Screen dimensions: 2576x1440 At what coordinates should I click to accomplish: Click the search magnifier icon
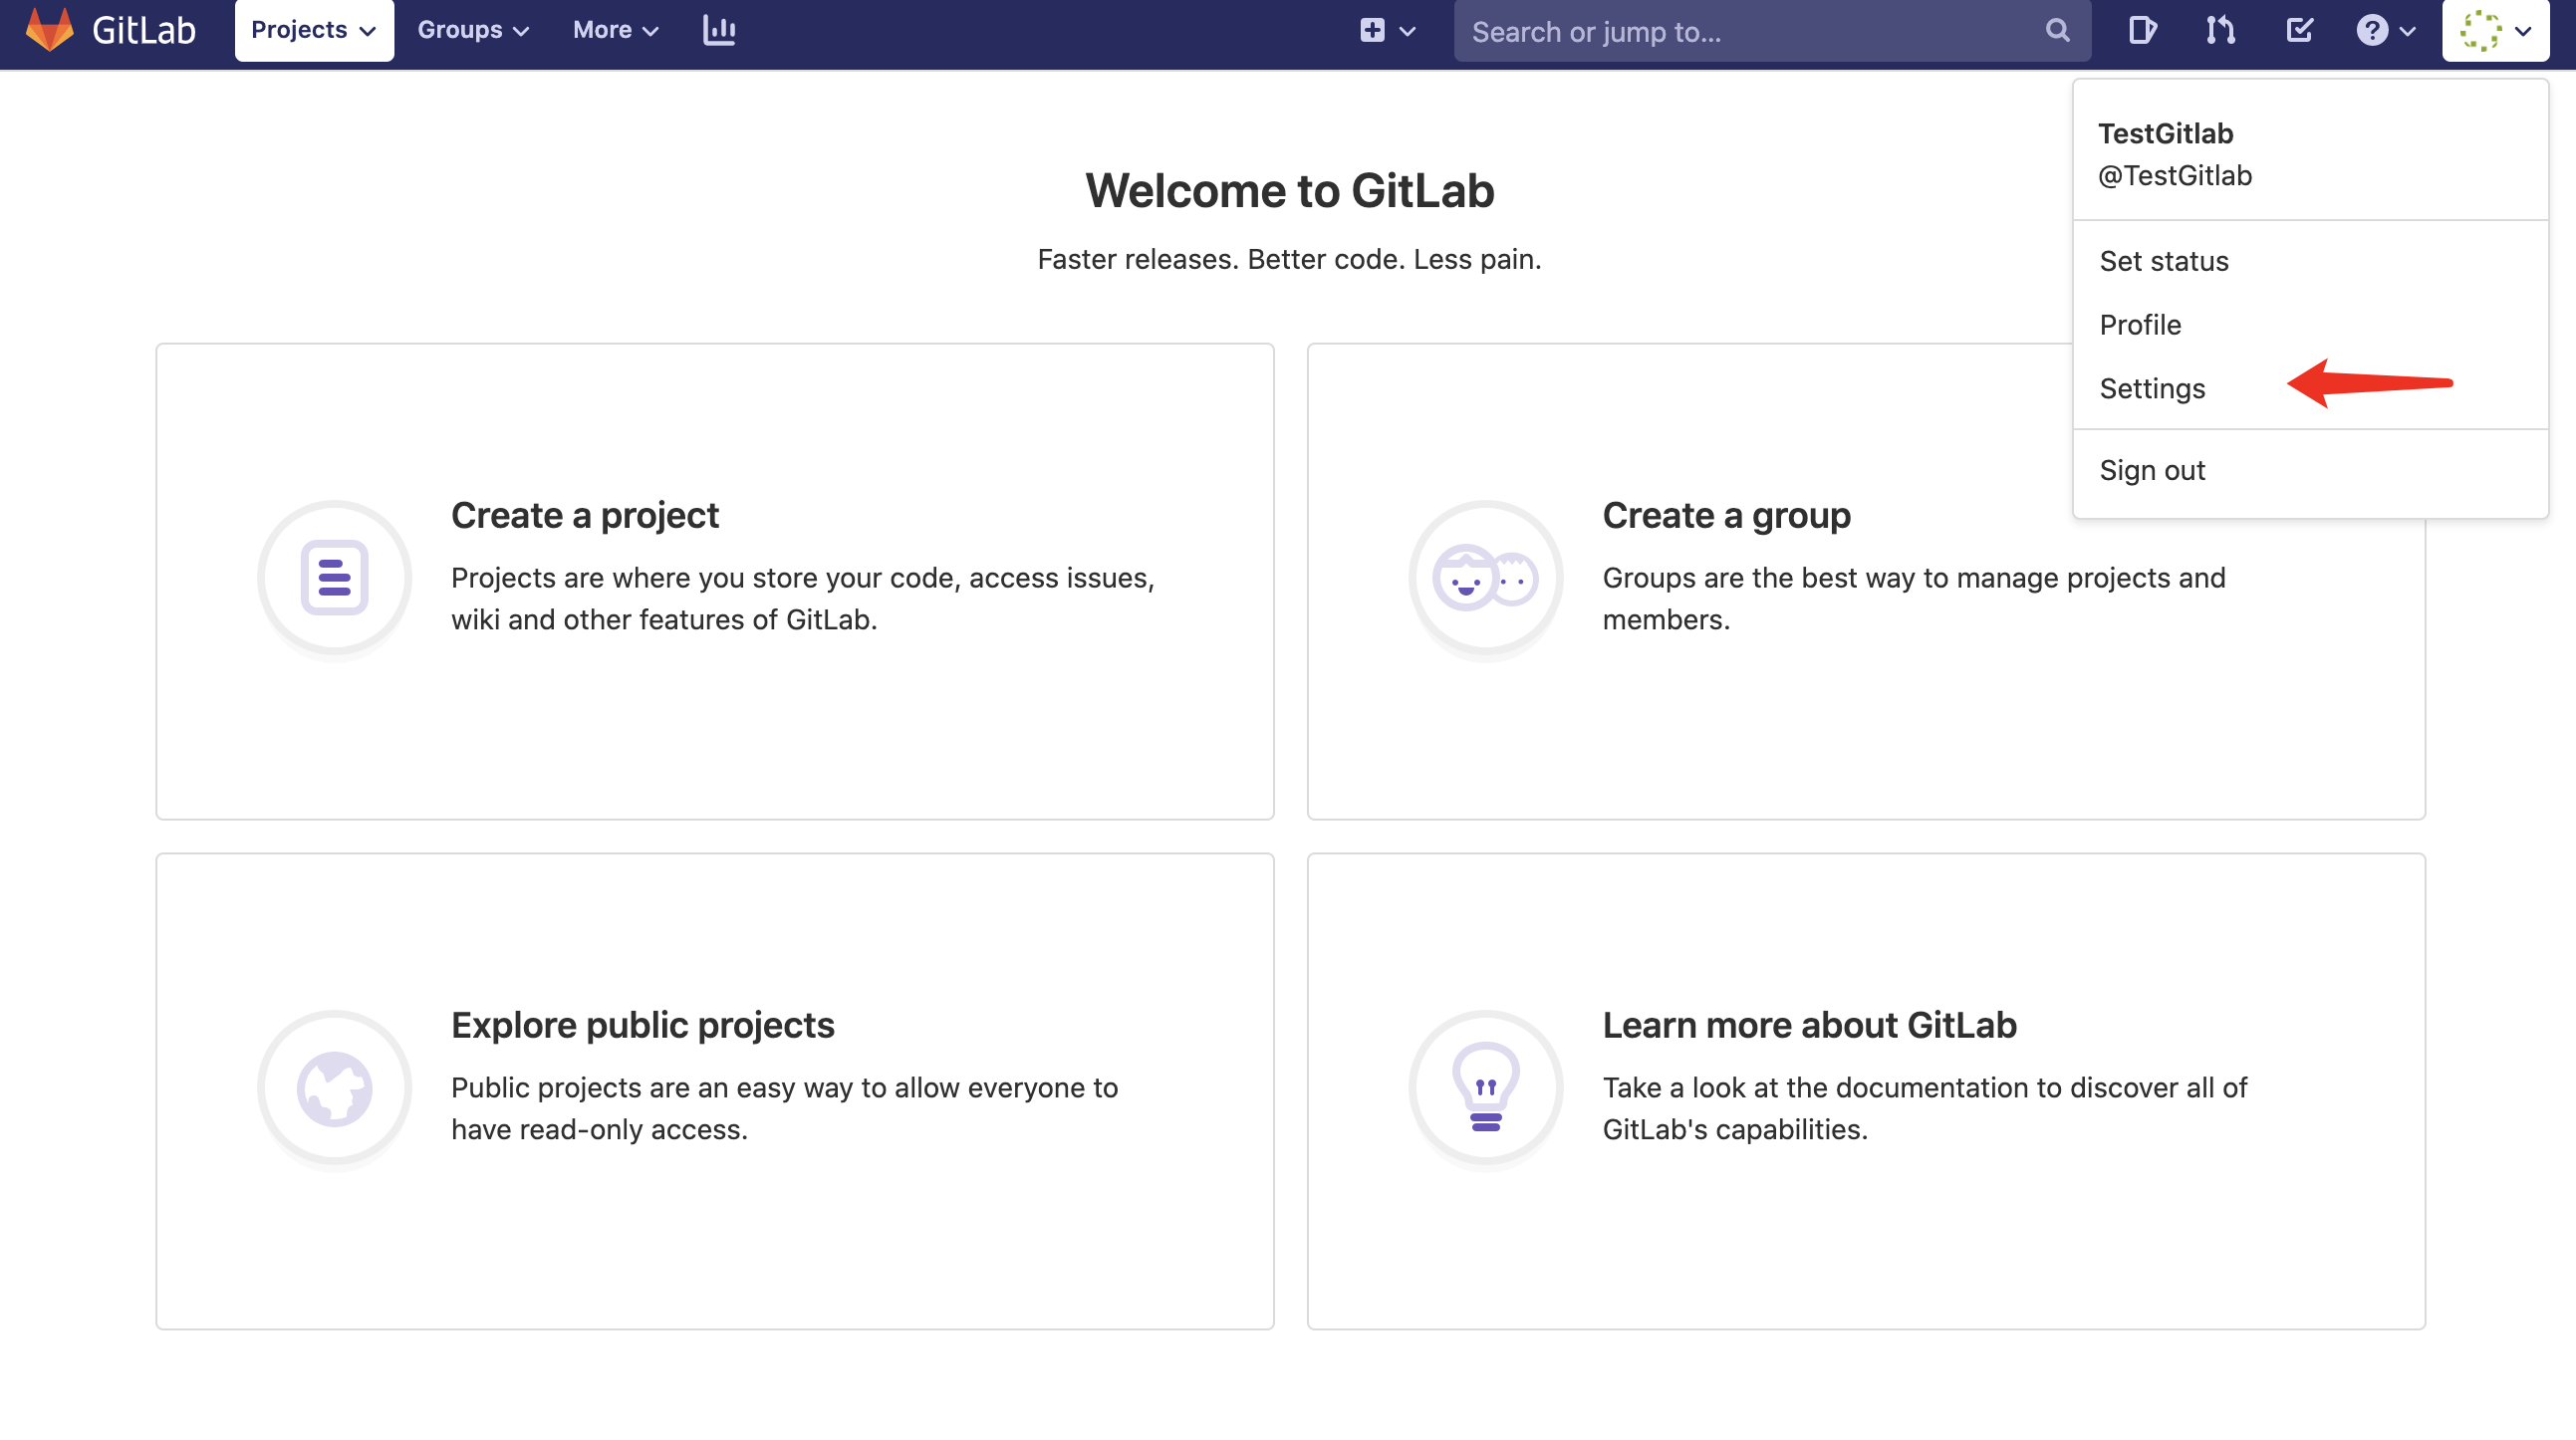[x=2056, y=31]
